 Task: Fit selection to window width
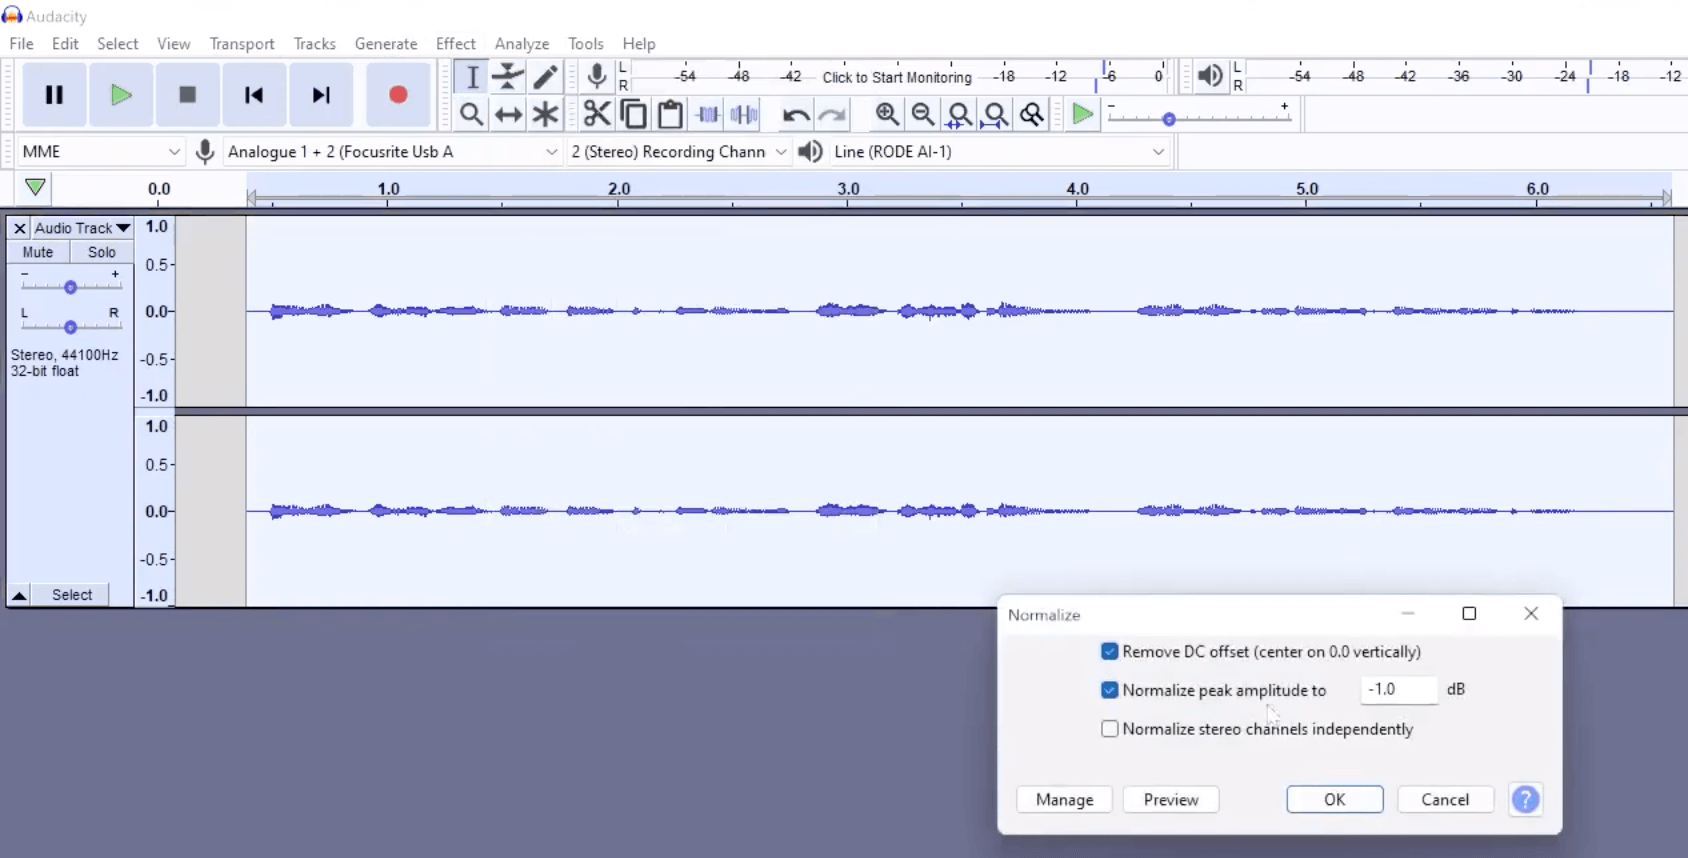pos(959,115)
